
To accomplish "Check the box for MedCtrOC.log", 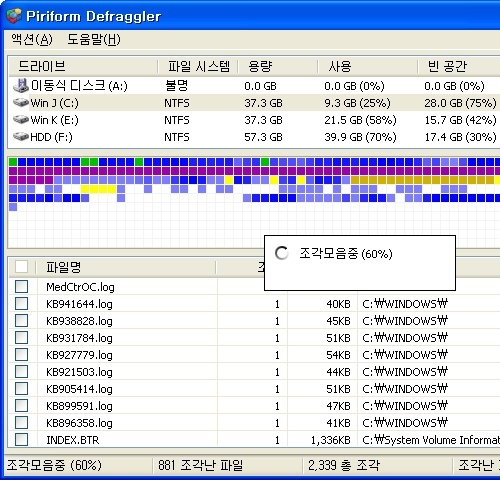I will (21, 287).
